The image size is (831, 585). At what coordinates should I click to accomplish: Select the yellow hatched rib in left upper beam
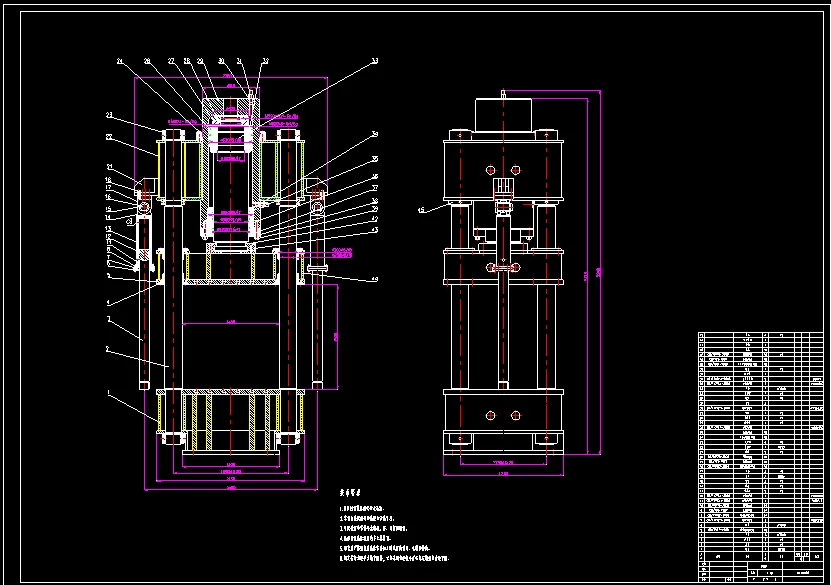click(x=159, y=170)
